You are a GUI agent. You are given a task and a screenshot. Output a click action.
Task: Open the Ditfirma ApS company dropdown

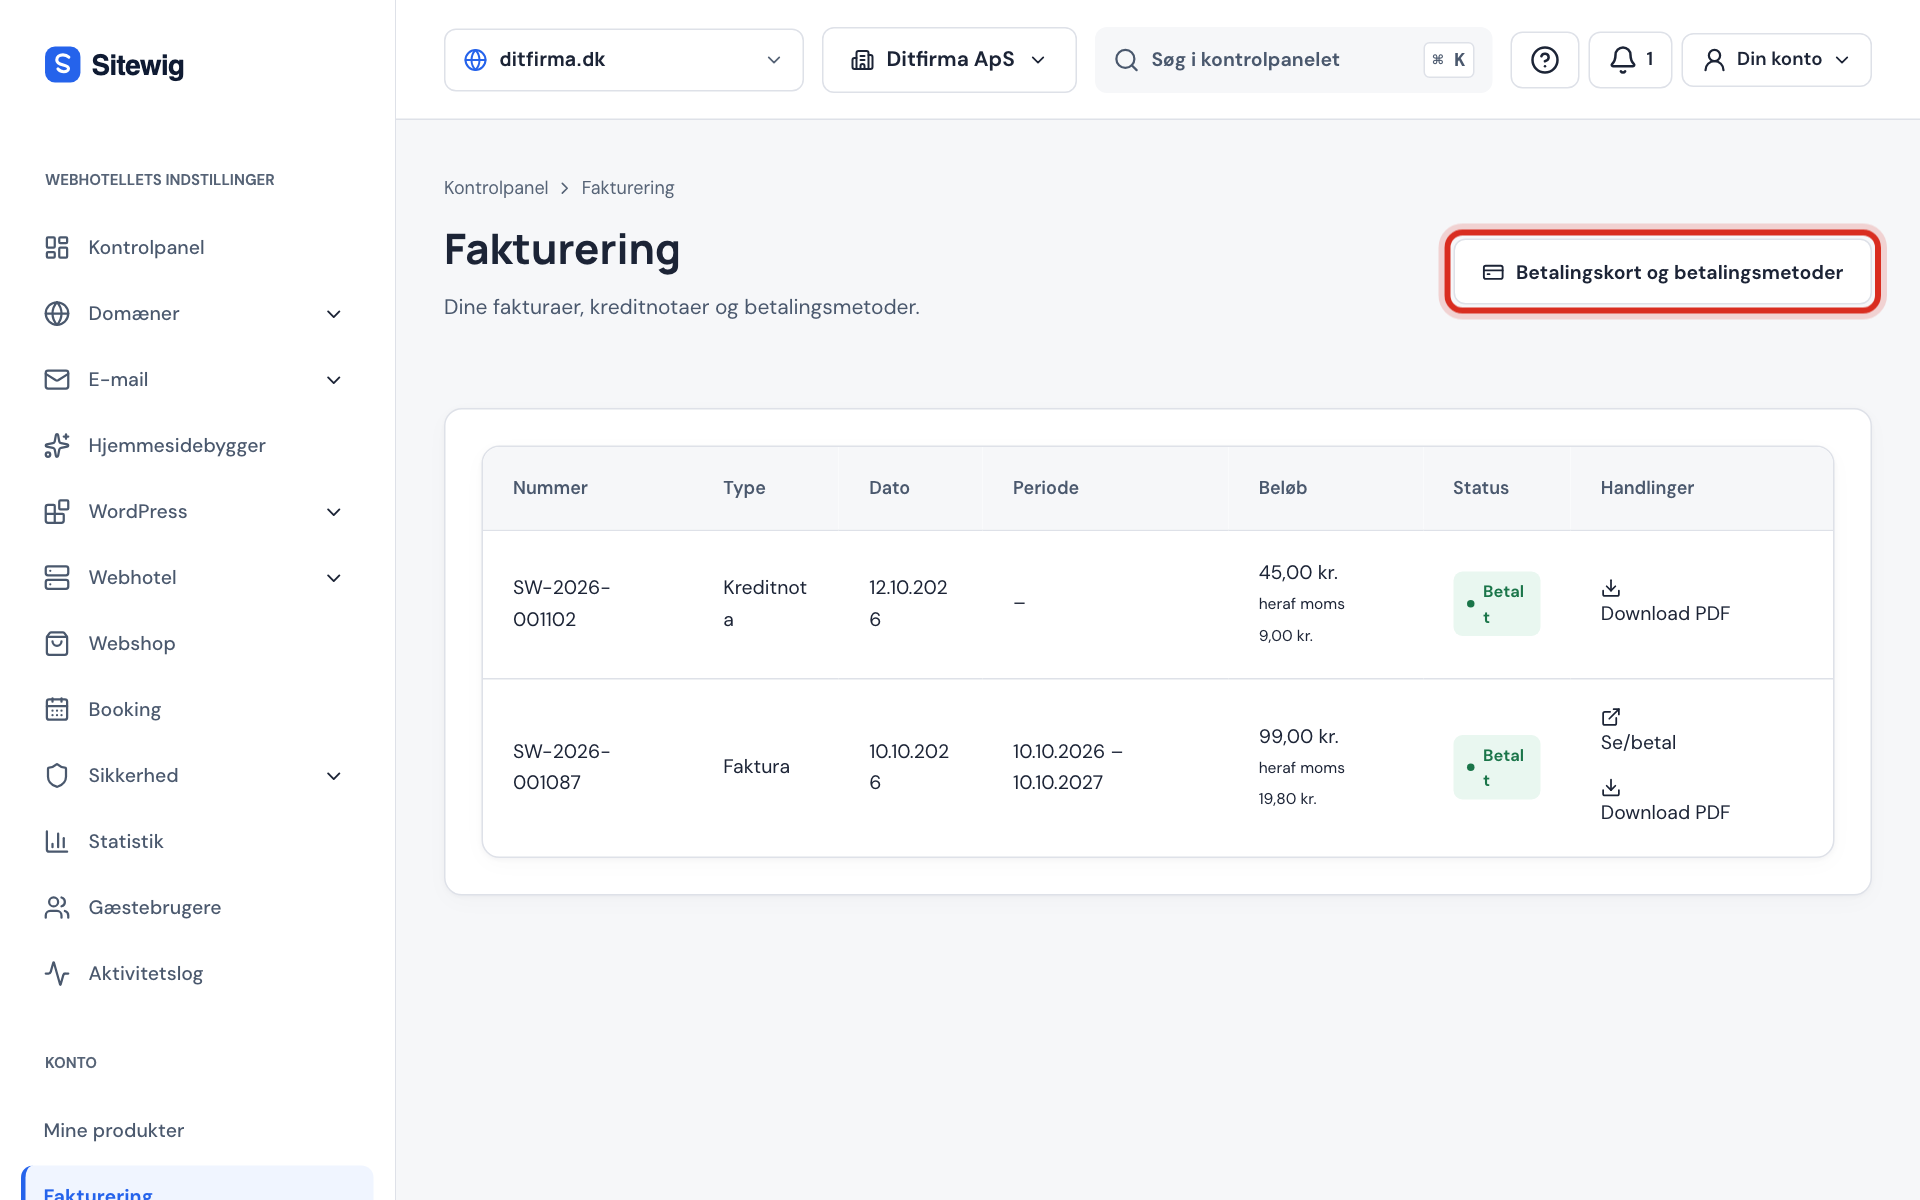949,60
